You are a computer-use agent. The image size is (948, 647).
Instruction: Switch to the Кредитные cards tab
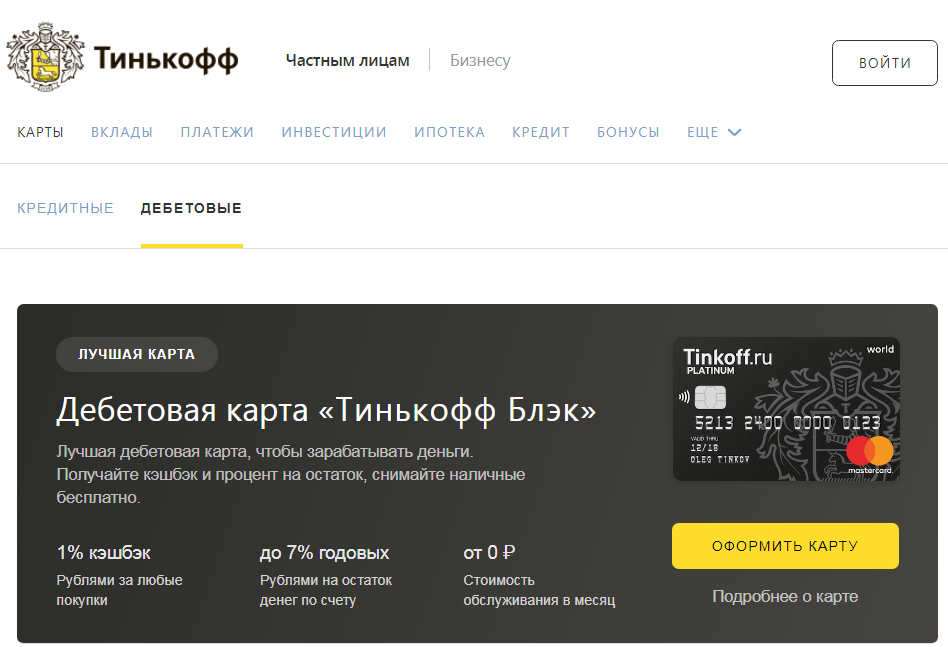coord(65,208)
